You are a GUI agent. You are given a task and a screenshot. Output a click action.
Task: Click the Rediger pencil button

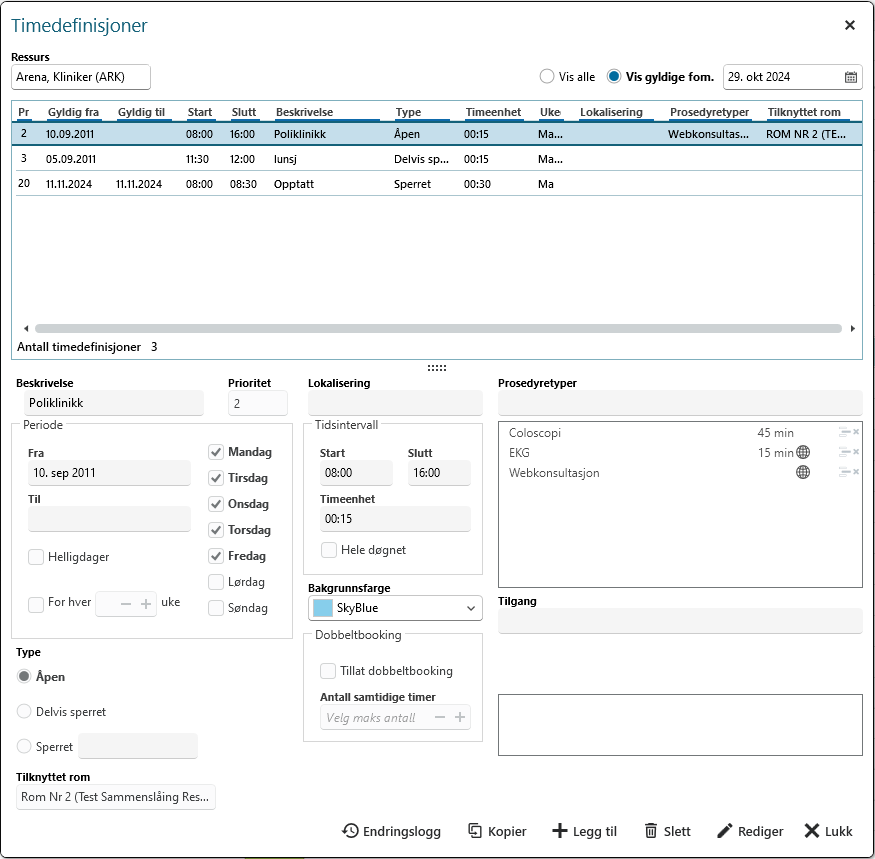pyautogui.click(x=750, y=831)
